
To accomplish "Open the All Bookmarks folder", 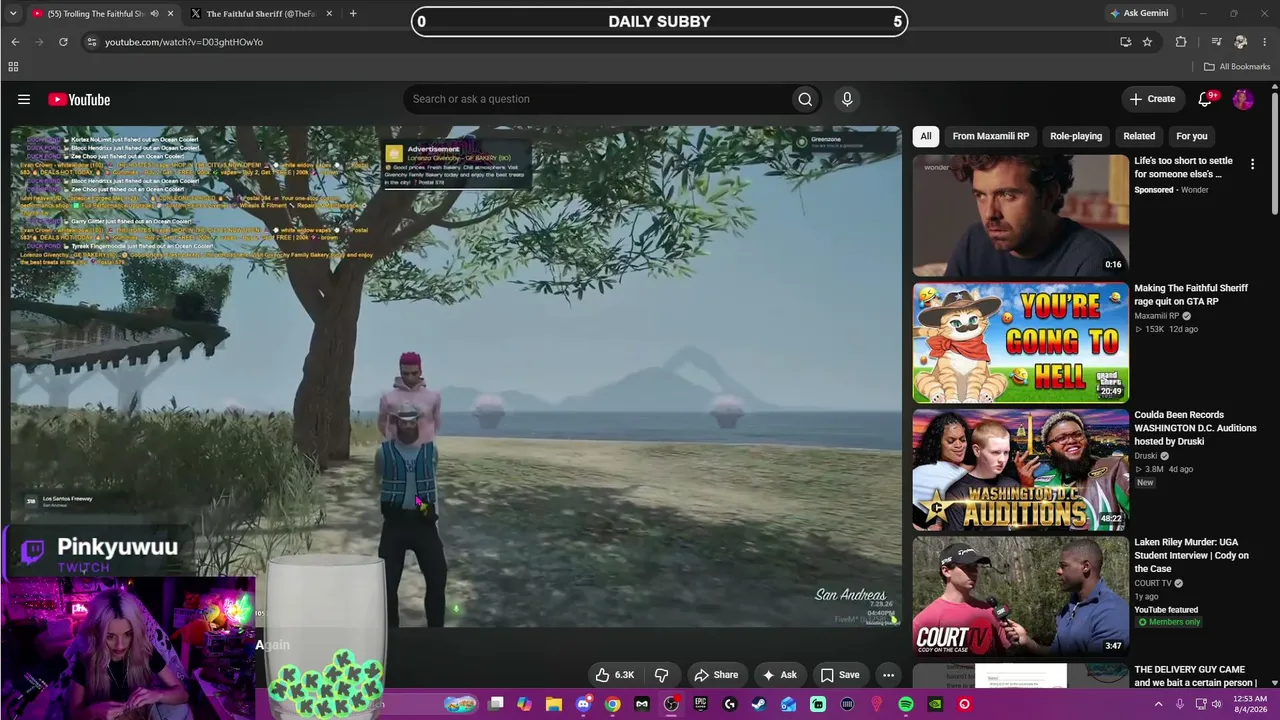I will [x=1237, y=67].
